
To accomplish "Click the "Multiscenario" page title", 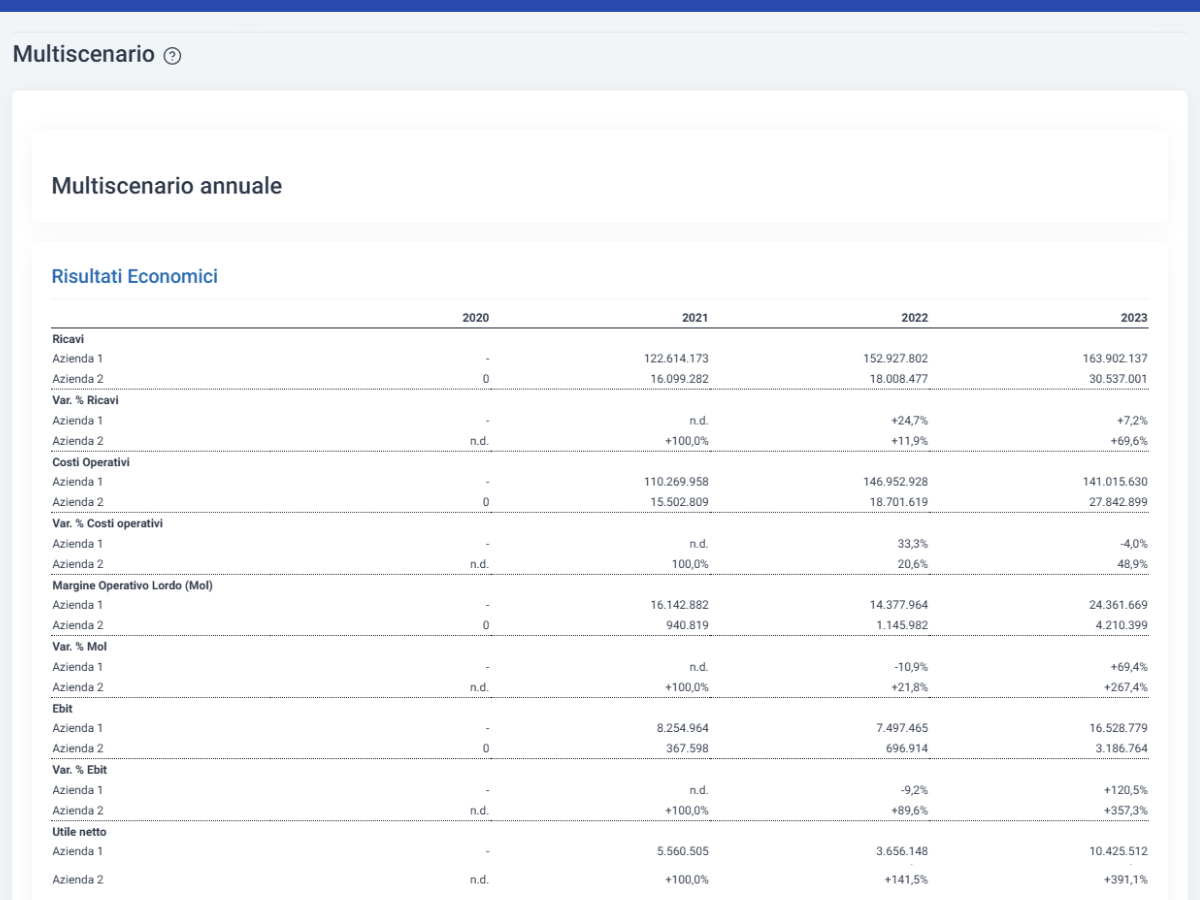I will [x=84, y=54].
